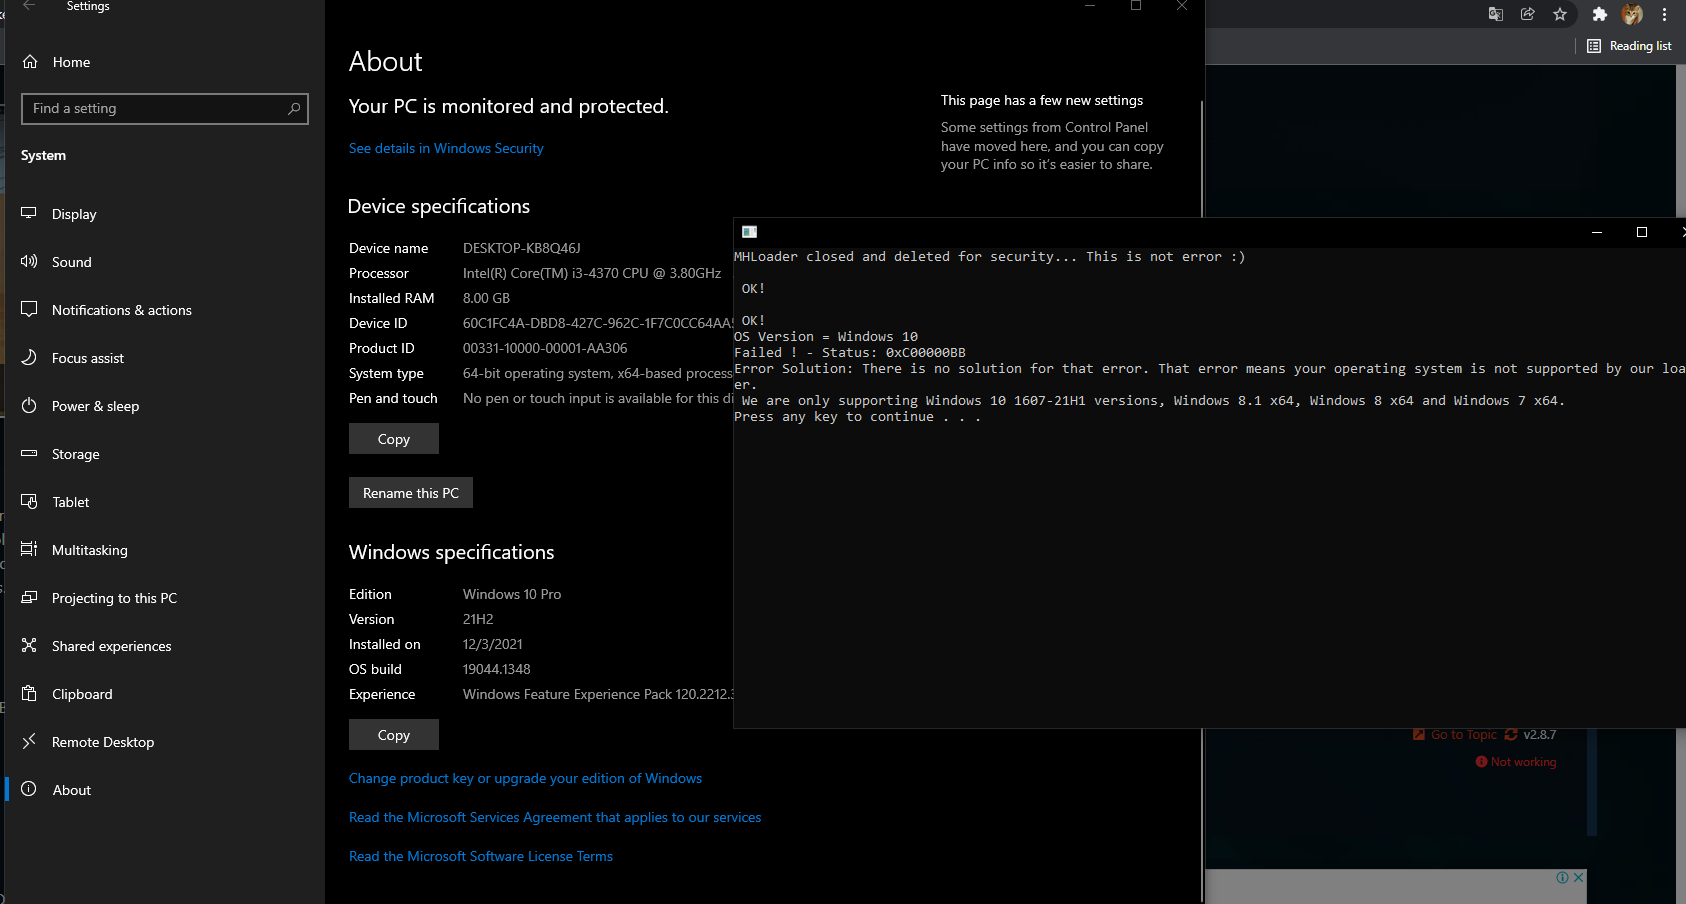Click Installed RAM value 8.00 GB
Viewport: 1686px width, 904px height.
(486, 298)
